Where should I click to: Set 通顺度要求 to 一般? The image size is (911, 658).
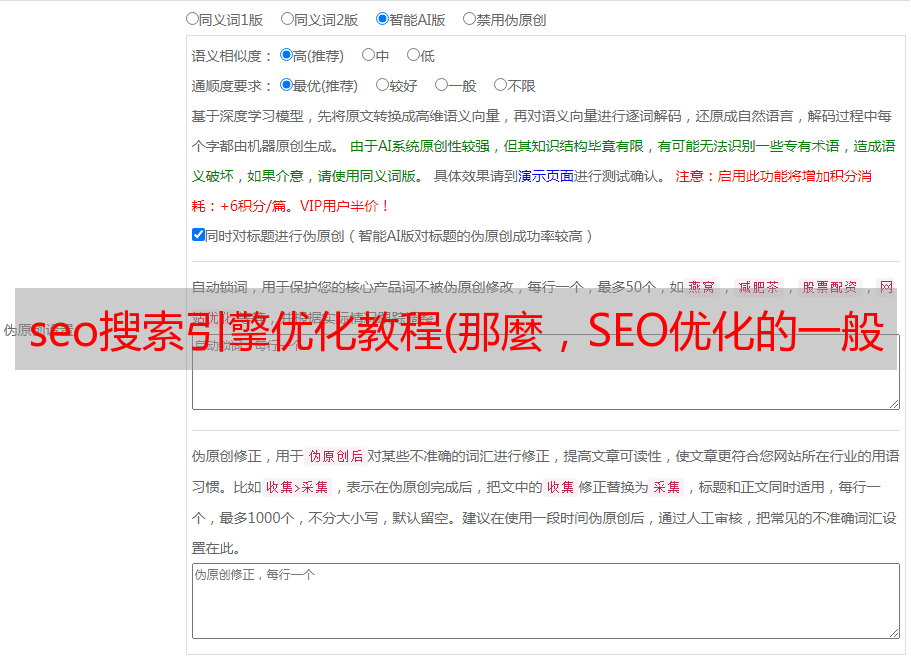tap(442, 85)
